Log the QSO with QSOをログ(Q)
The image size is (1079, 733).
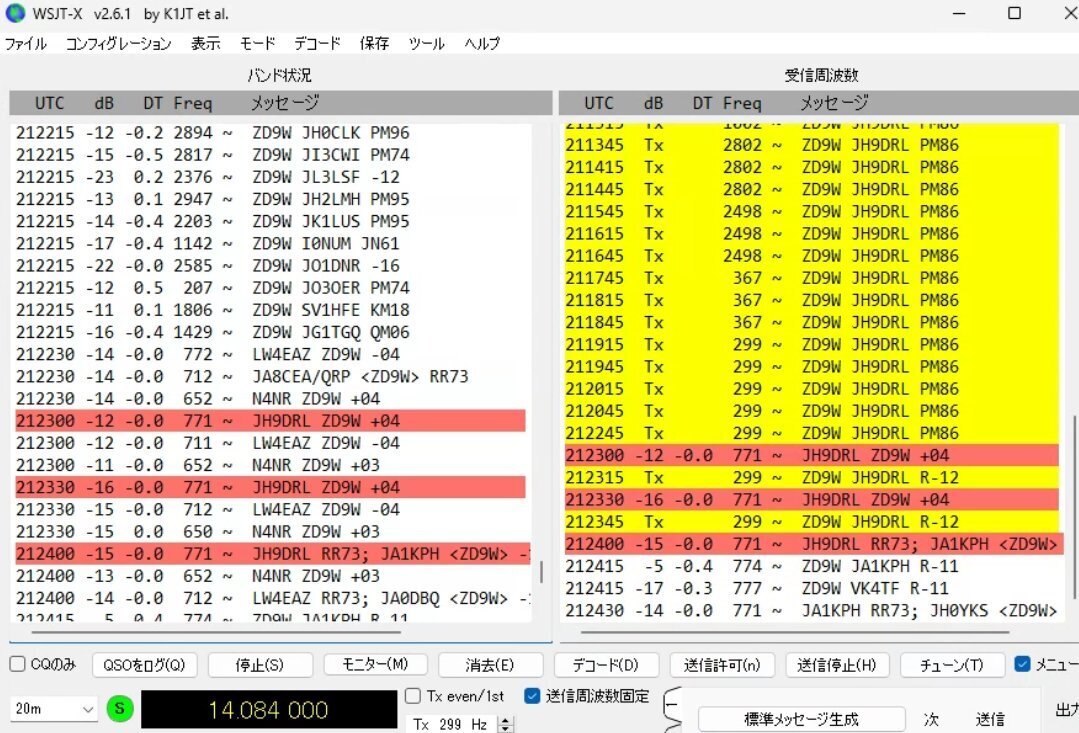pos(144,664)
